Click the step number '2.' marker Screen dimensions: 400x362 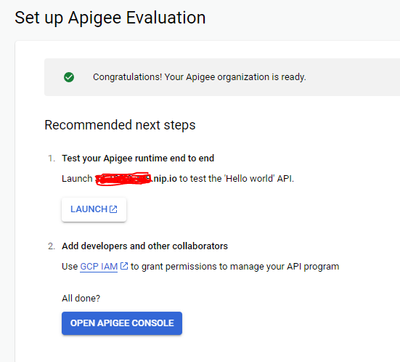(51, 246)
